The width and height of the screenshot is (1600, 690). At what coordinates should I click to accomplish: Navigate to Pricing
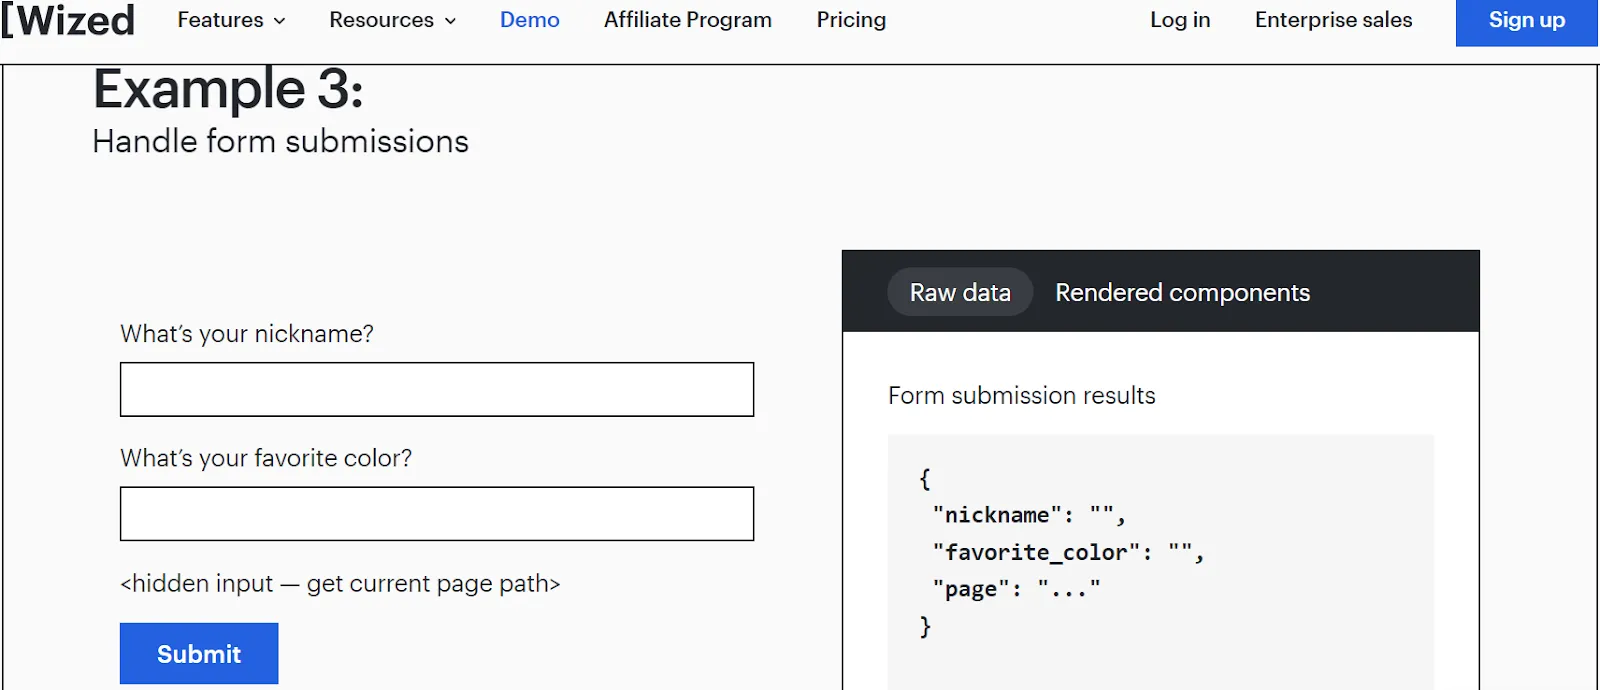tap(851, 20)
